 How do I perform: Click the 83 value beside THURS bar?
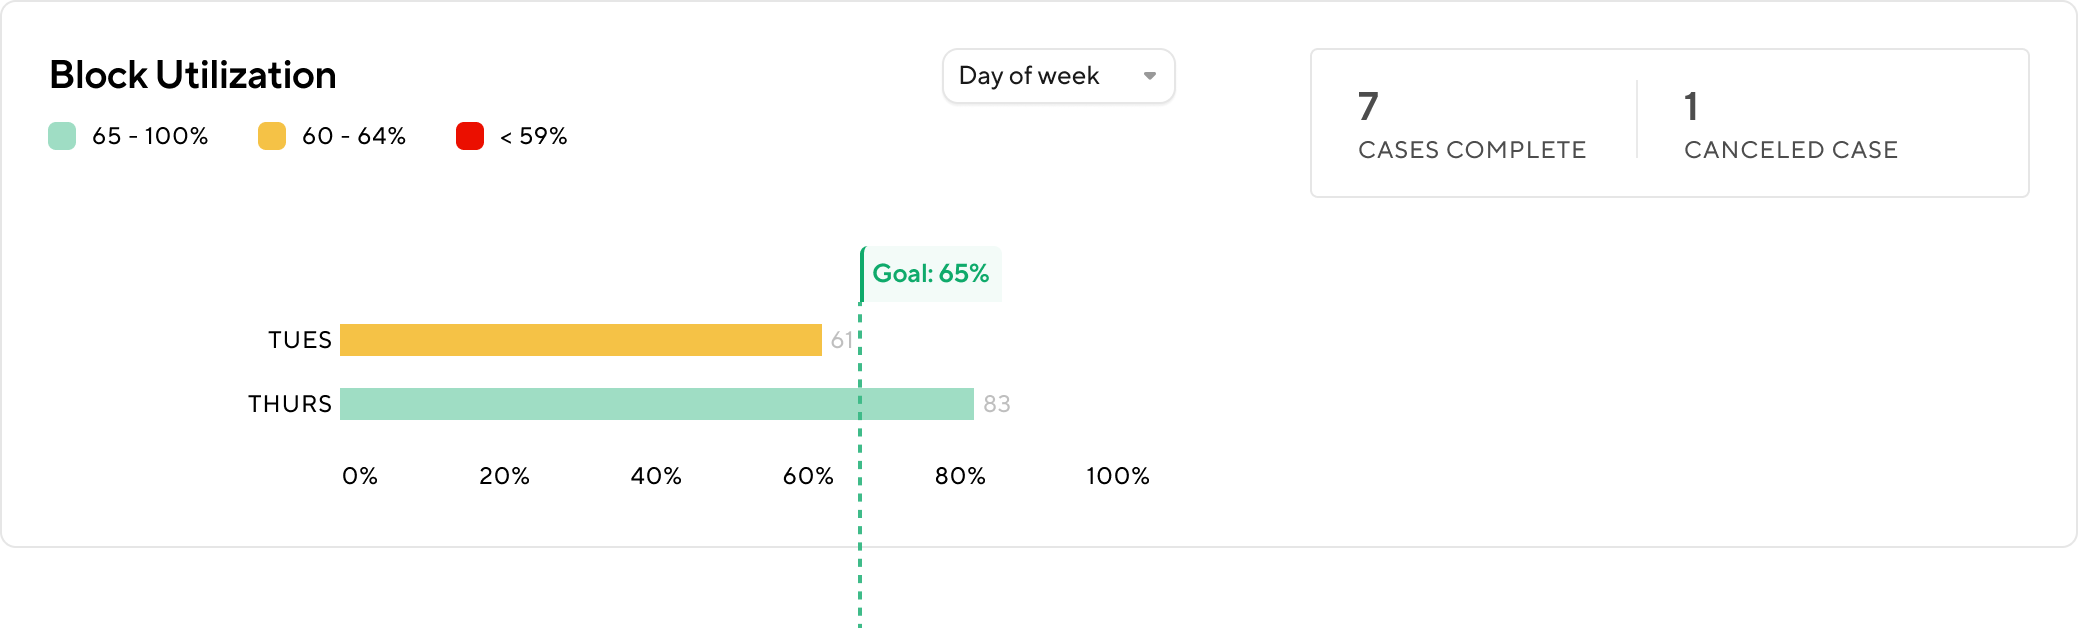pyautogui.click(x=996, y=404)
